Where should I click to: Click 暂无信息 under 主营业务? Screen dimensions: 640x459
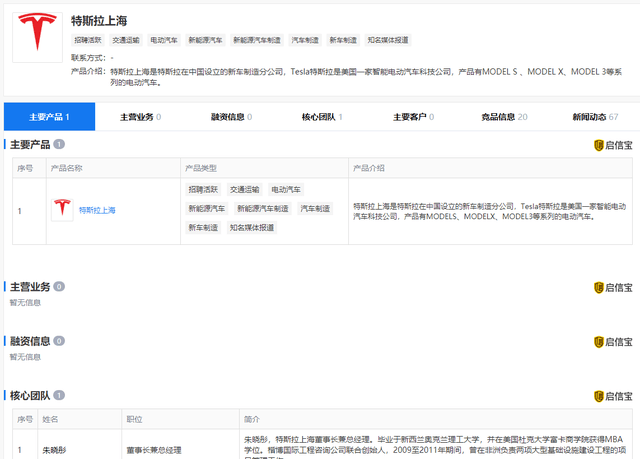[25, 303]
